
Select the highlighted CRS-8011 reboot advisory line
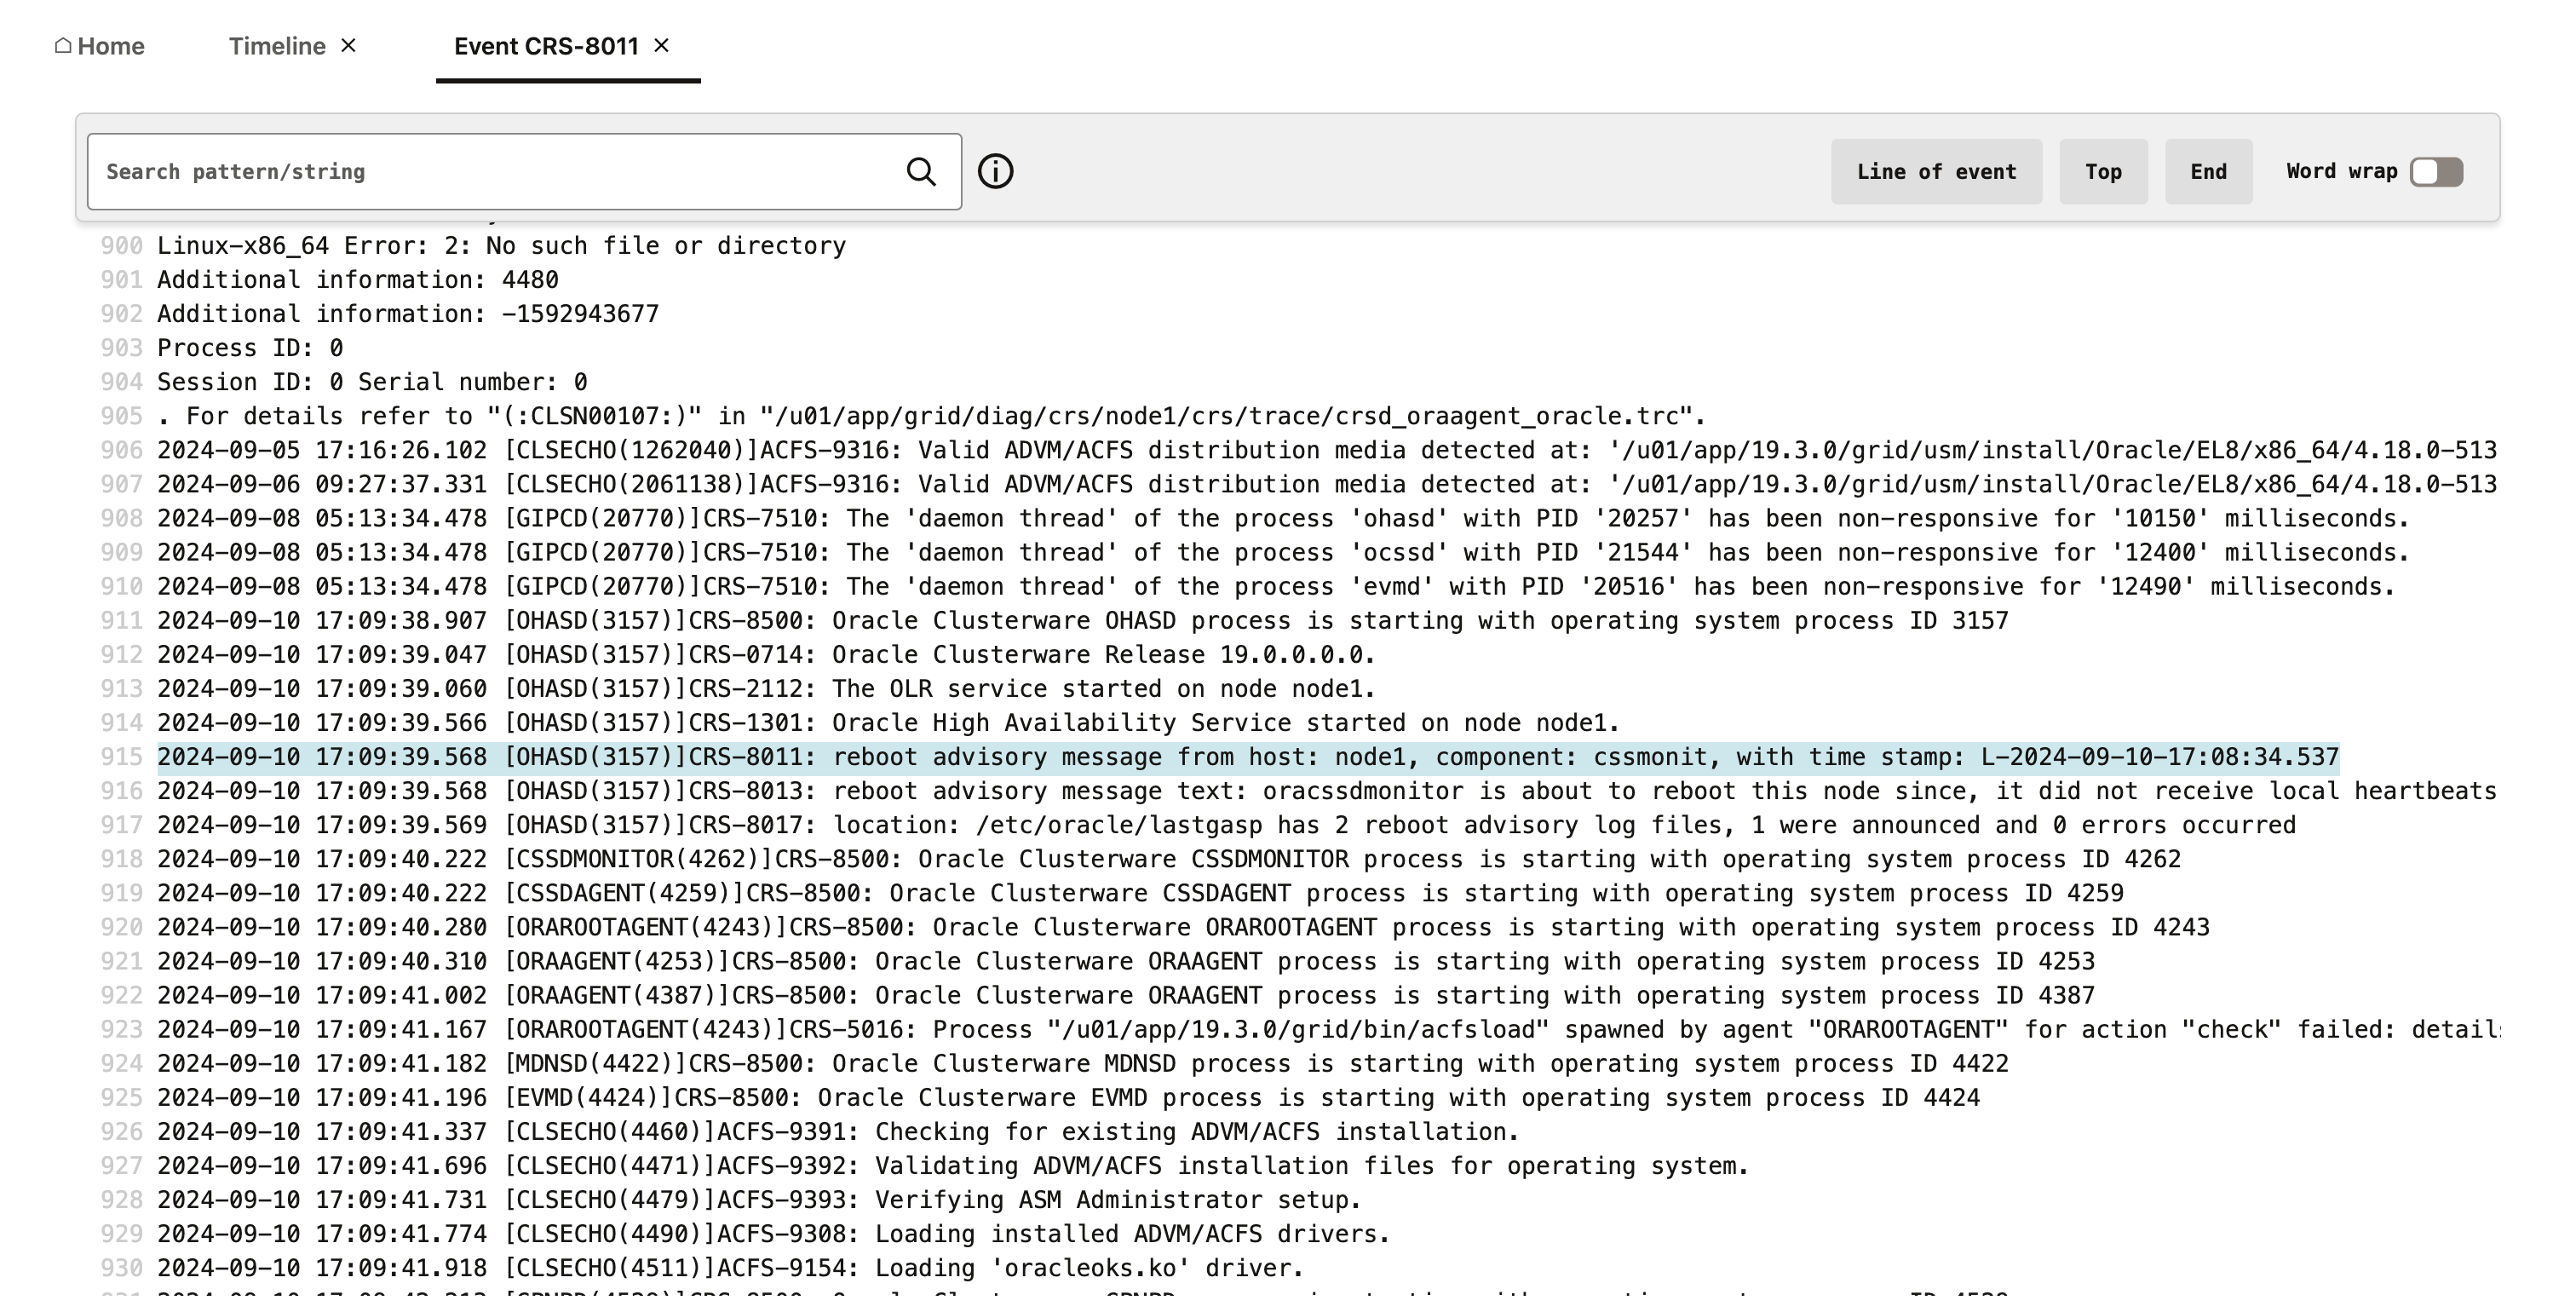[1200, 757]
